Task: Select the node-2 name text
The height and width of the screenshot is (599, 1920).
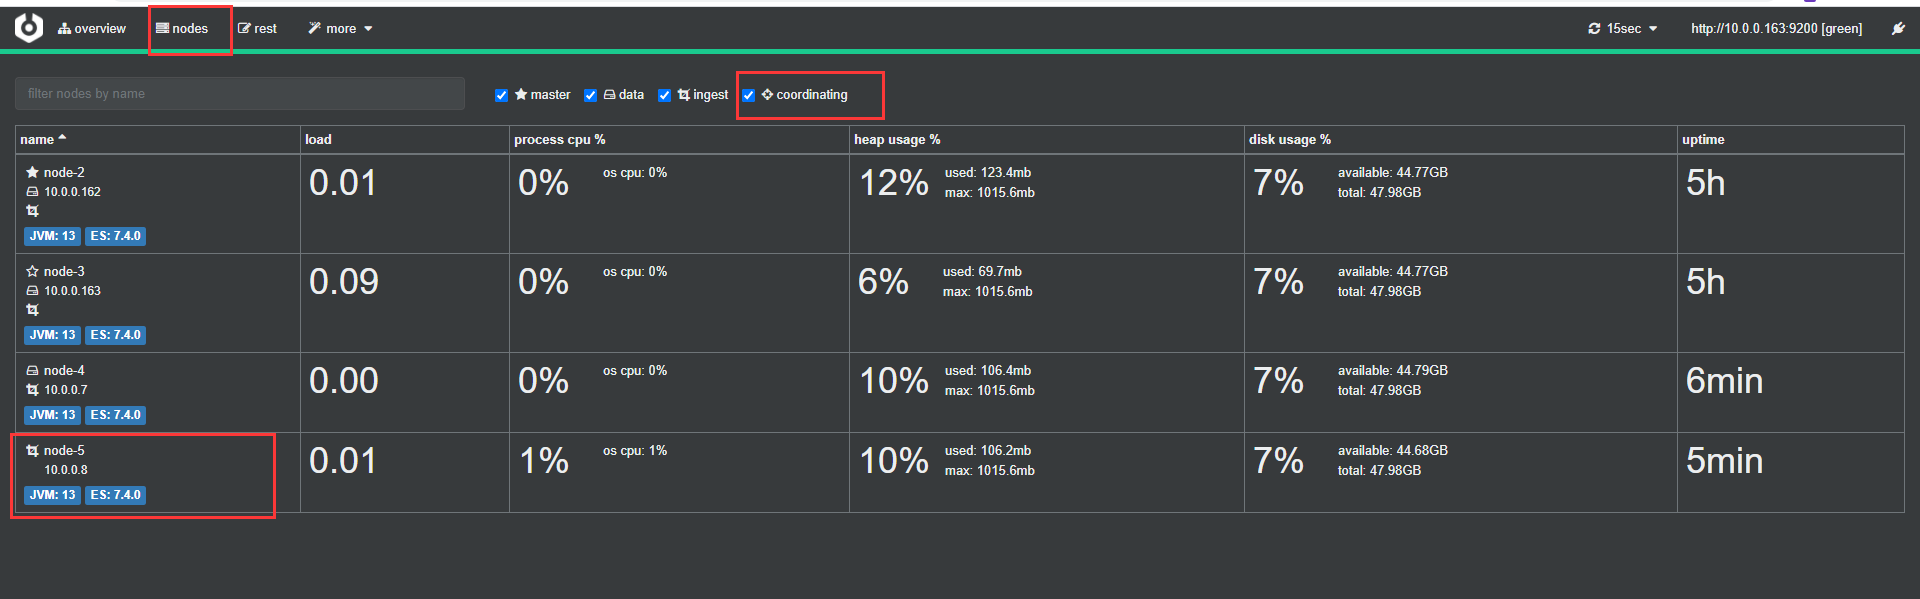Action: [64, 172]
